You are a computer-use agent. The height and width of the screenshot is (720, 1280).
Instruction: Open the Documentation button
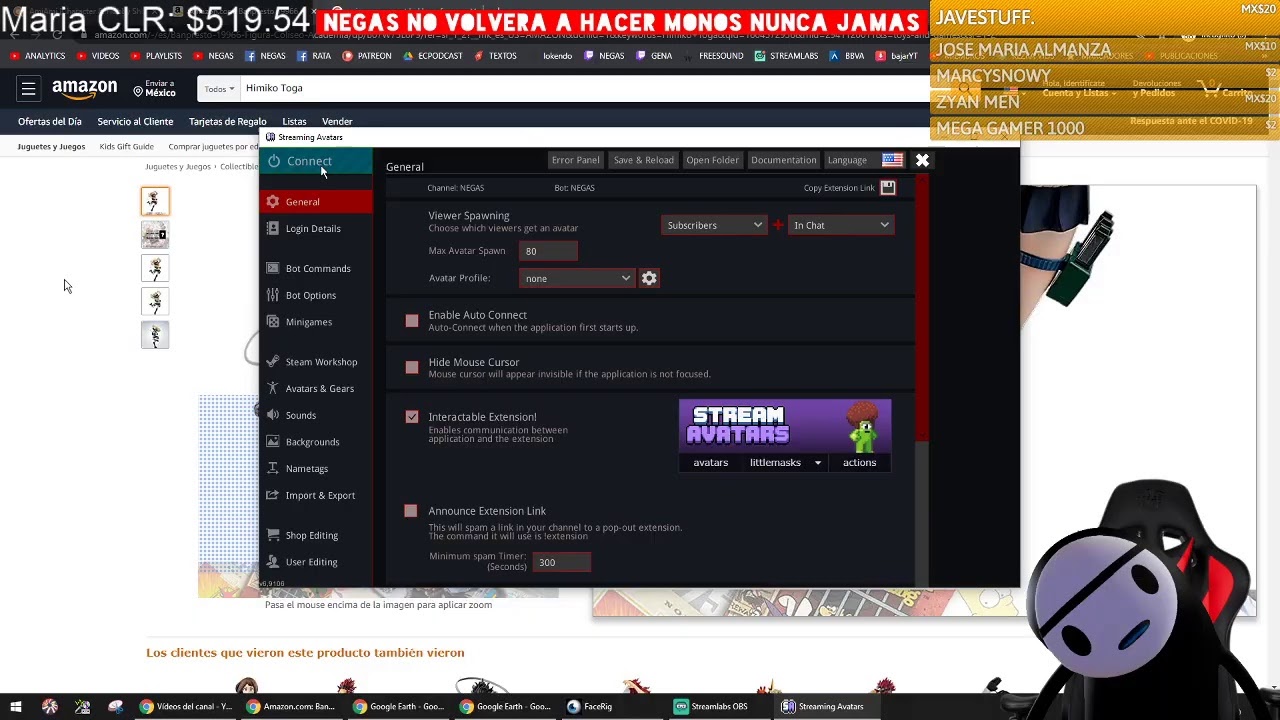(x=783, y=160)
